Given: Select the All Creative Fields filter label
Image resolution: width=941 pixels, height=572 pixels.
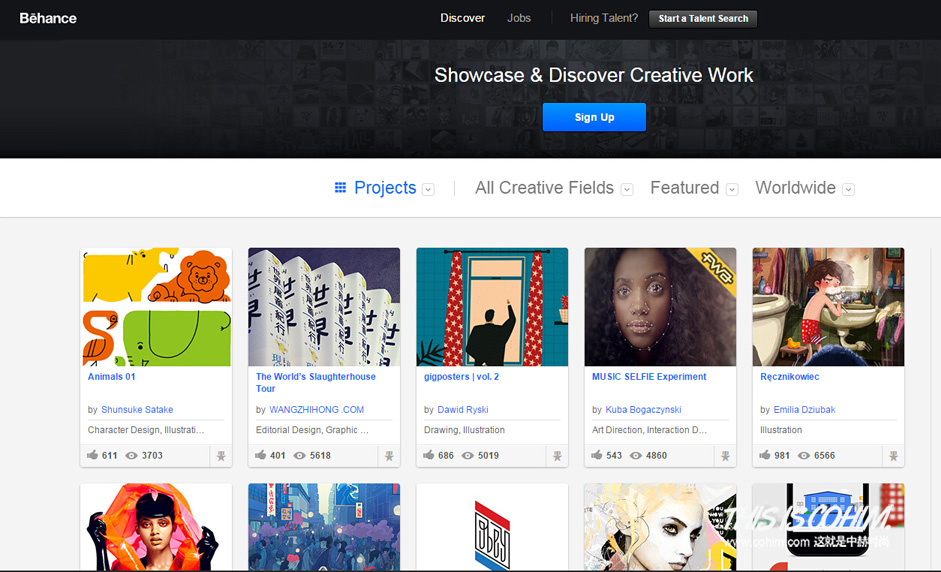Looking at the screenshot, I should [x=544, y=188].
